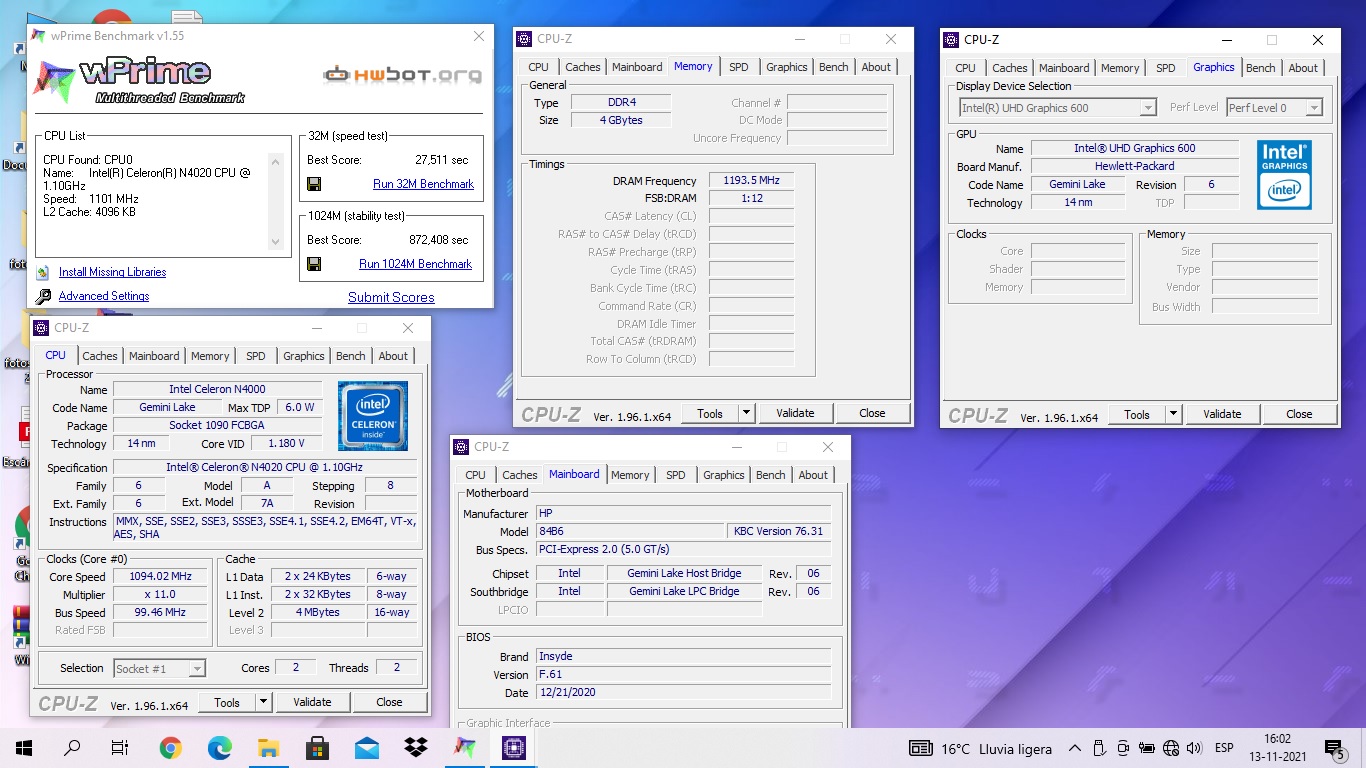This screenshot has height=768, width=1366.
Task: Select the Graphics tab in the Mainboard window
Action: coord(724,475)
